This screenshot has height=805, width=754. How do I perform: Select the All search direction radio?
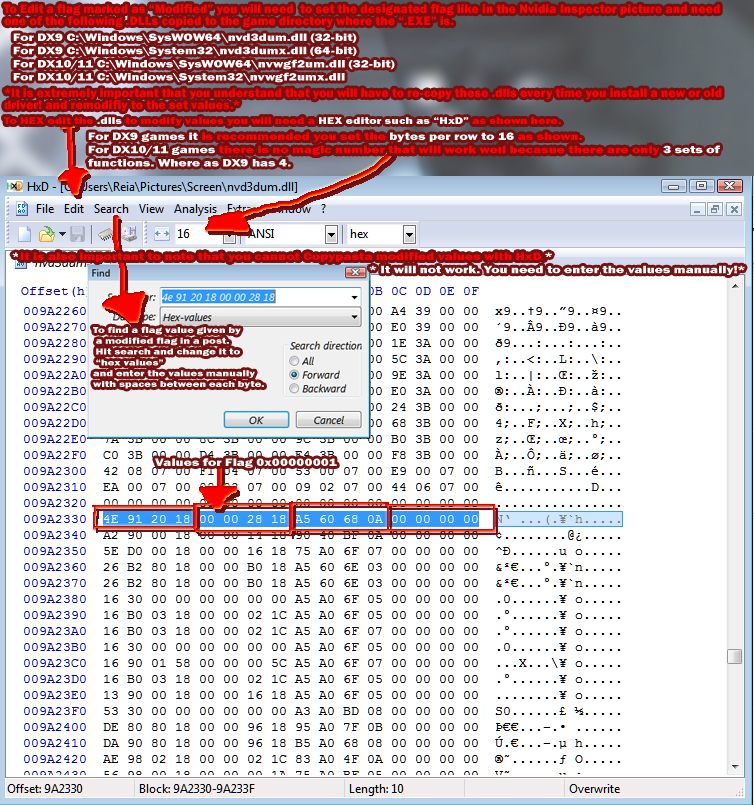coord(294,361)
